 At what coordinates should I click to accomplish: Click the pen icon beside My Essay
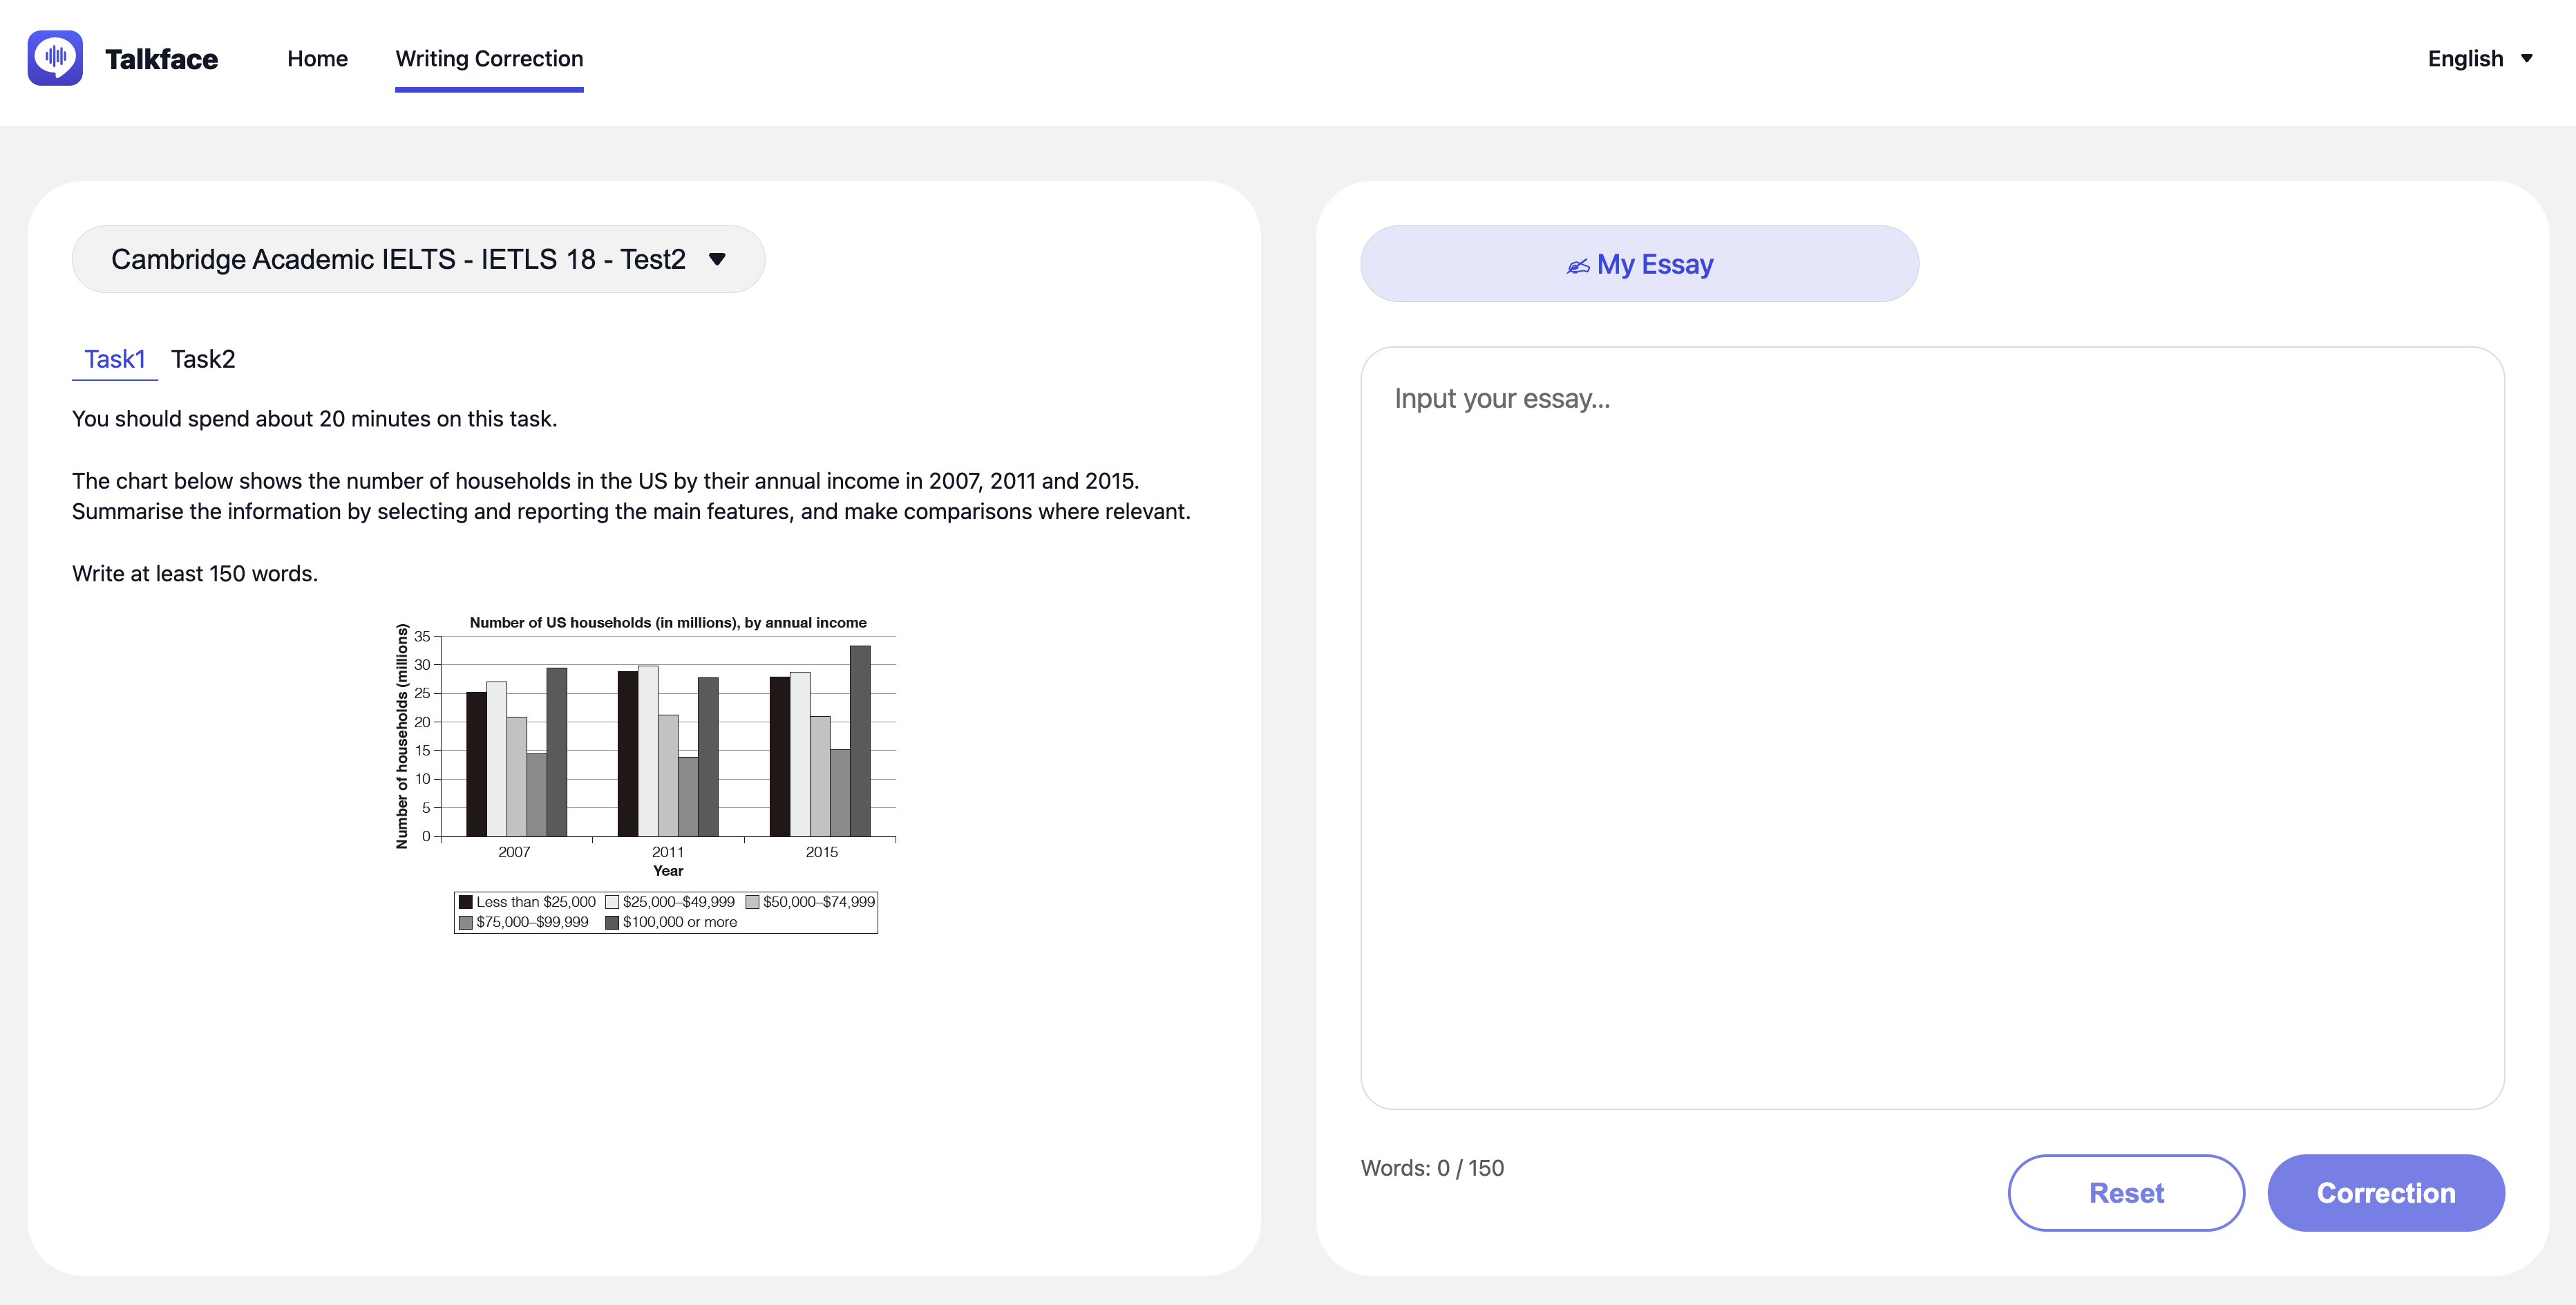(1578, 266)
